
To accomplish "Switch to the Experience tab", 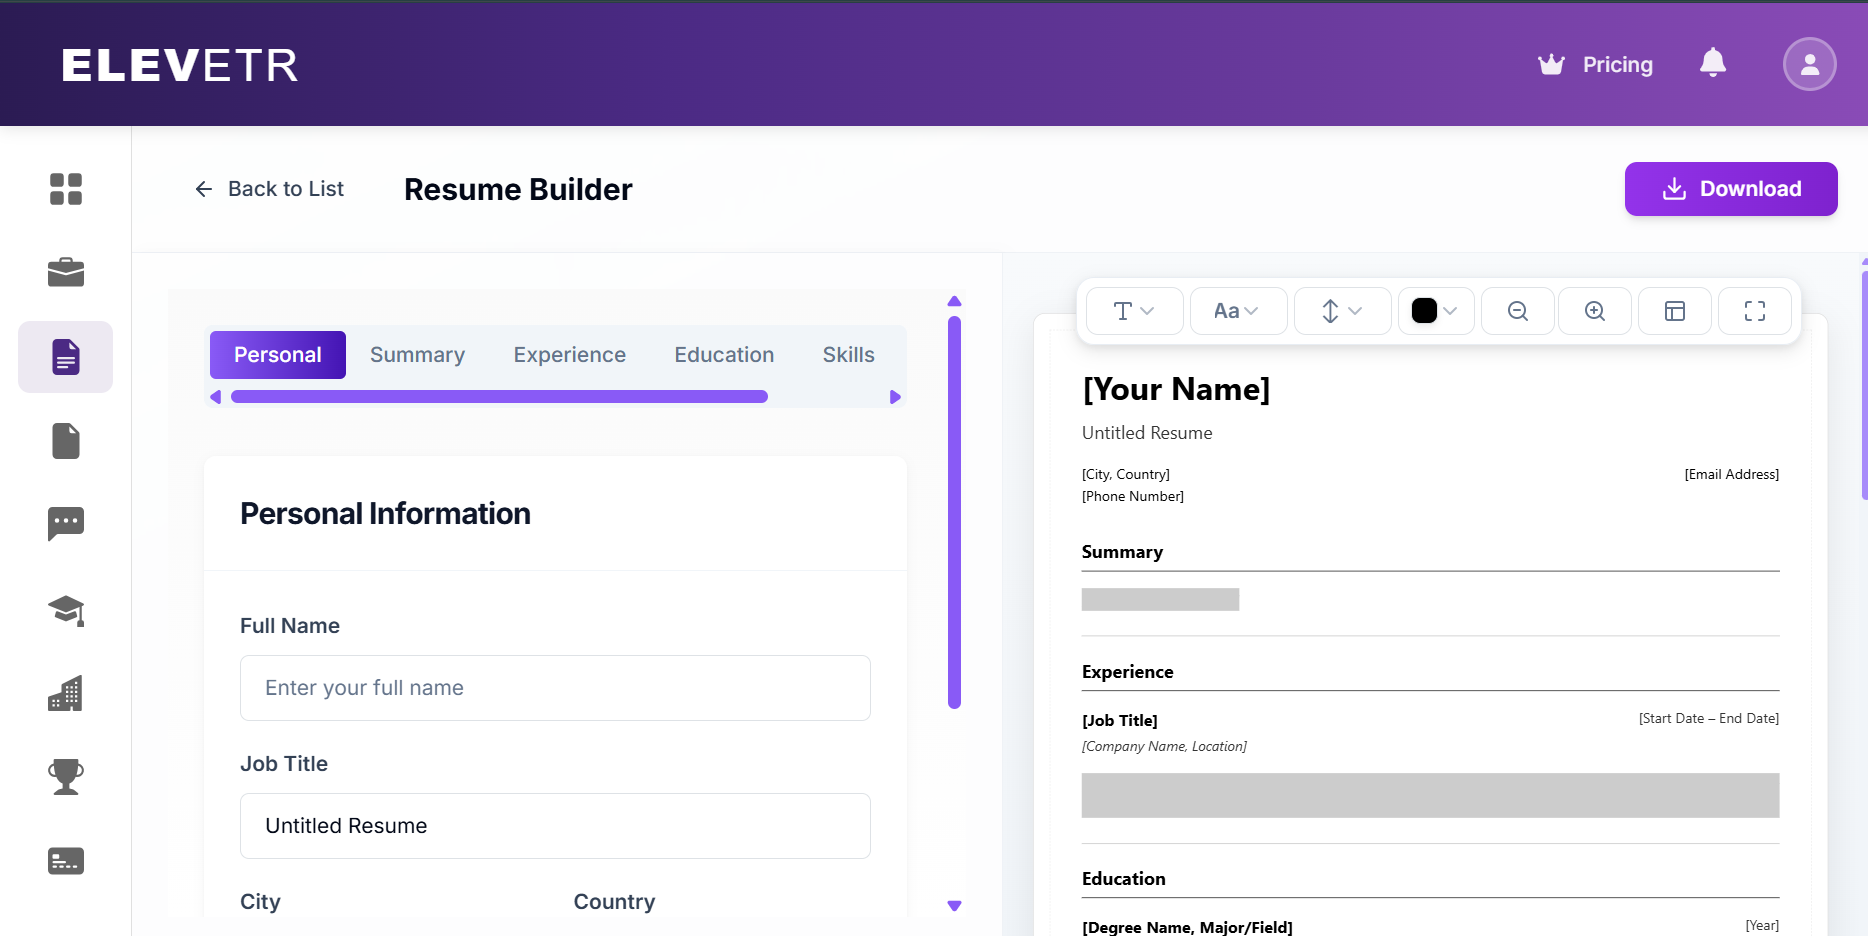I will (x=569, y=354).
